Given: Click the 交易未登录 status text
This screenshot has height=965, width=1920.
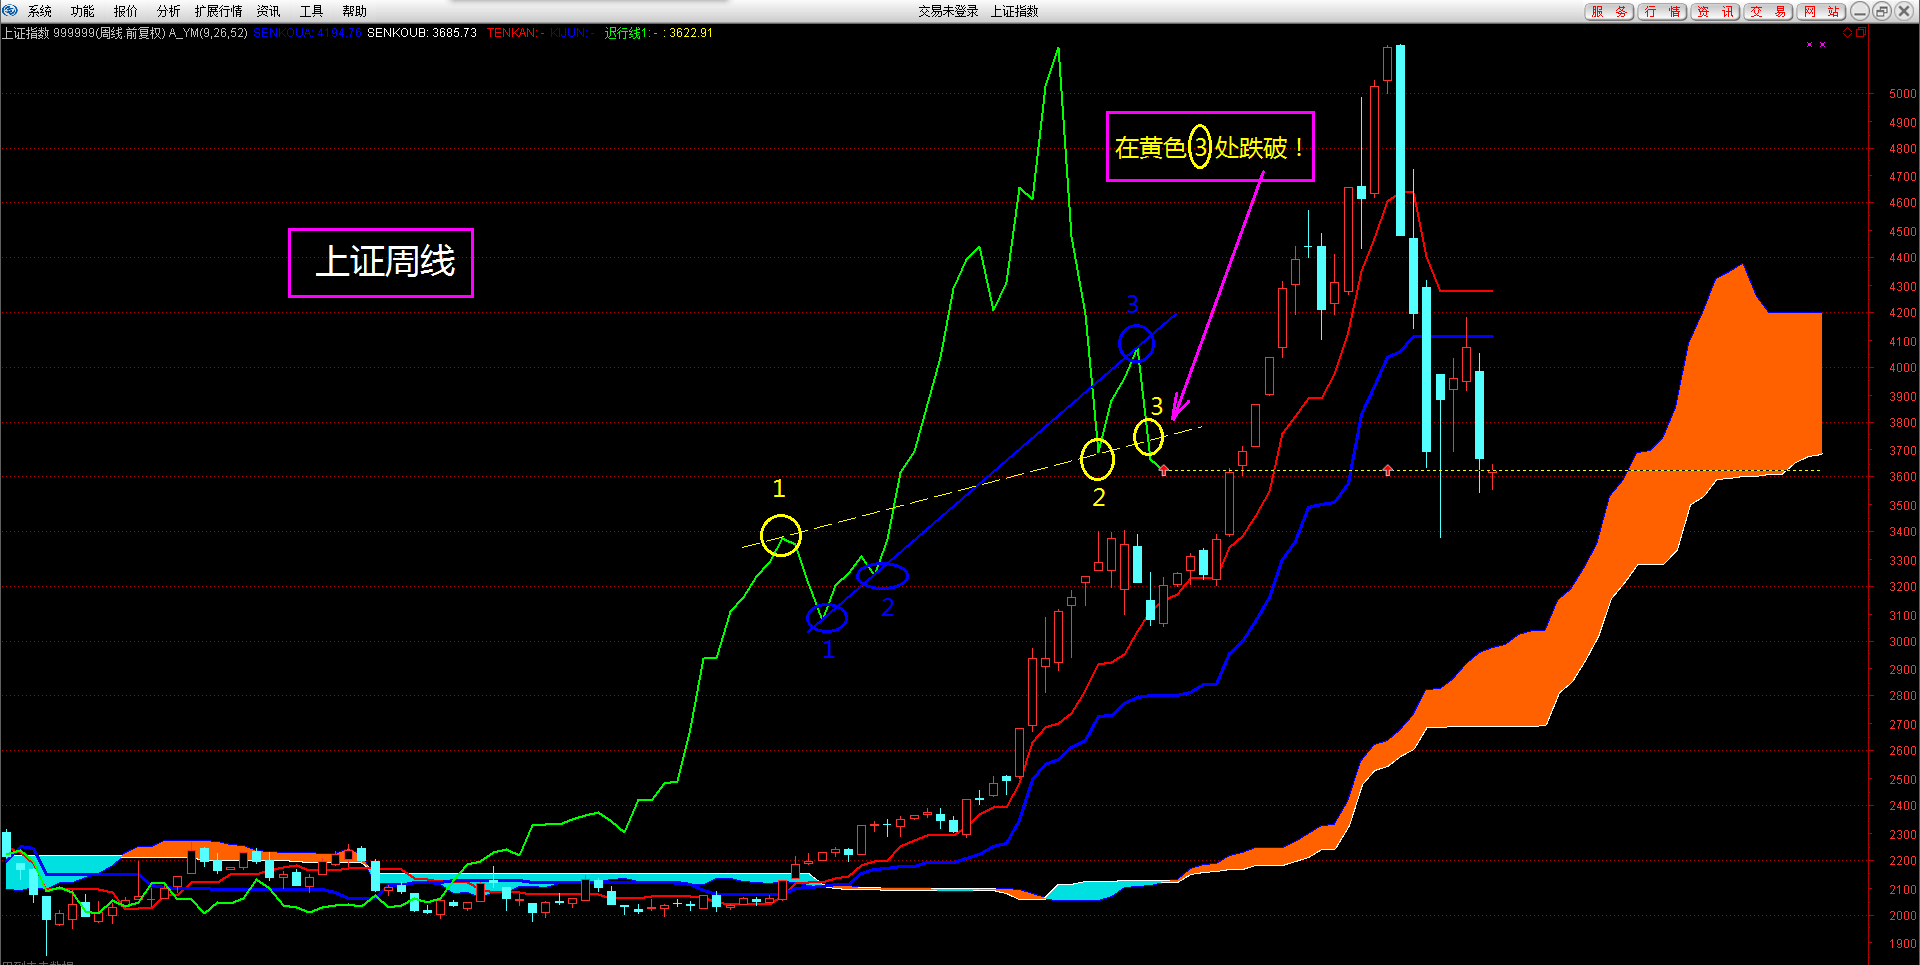Looking at the screenshot, I should pyautogui.click(x=948, y=11).
